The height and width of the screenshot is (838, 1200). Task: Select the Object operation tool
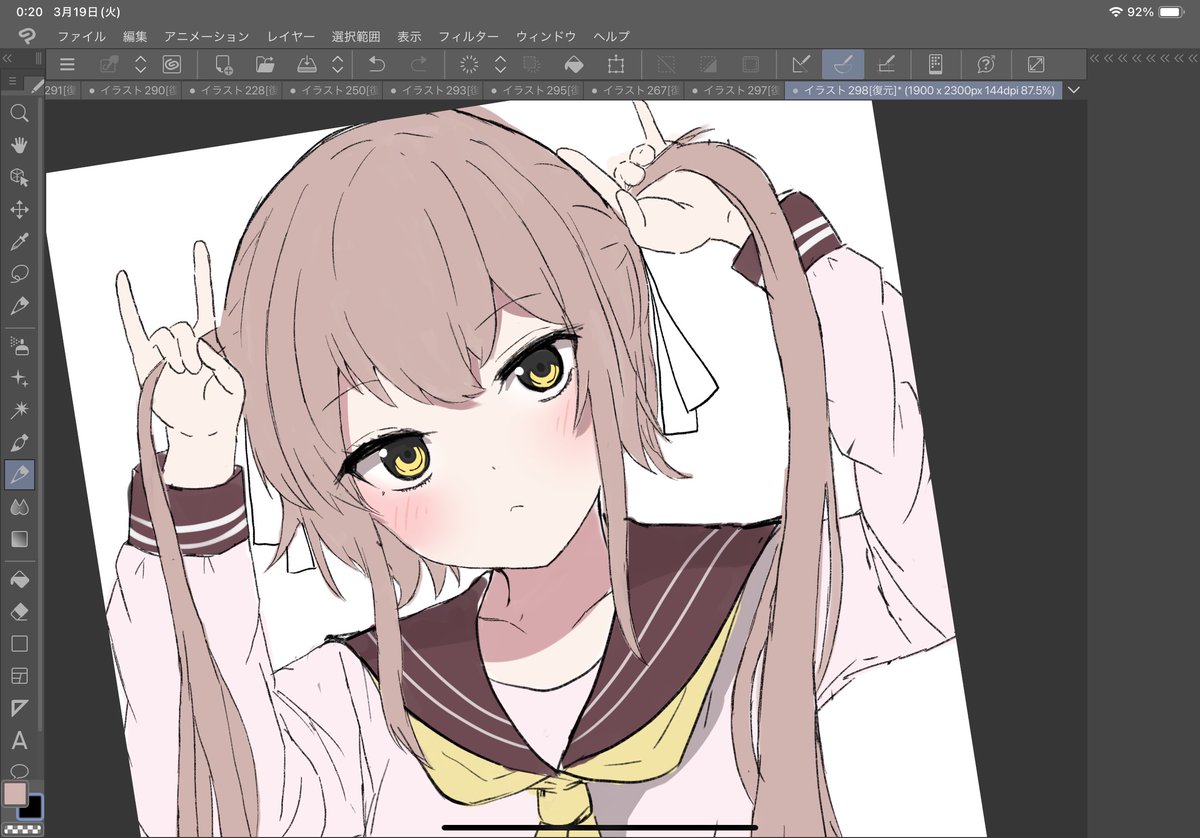[19, 177]
